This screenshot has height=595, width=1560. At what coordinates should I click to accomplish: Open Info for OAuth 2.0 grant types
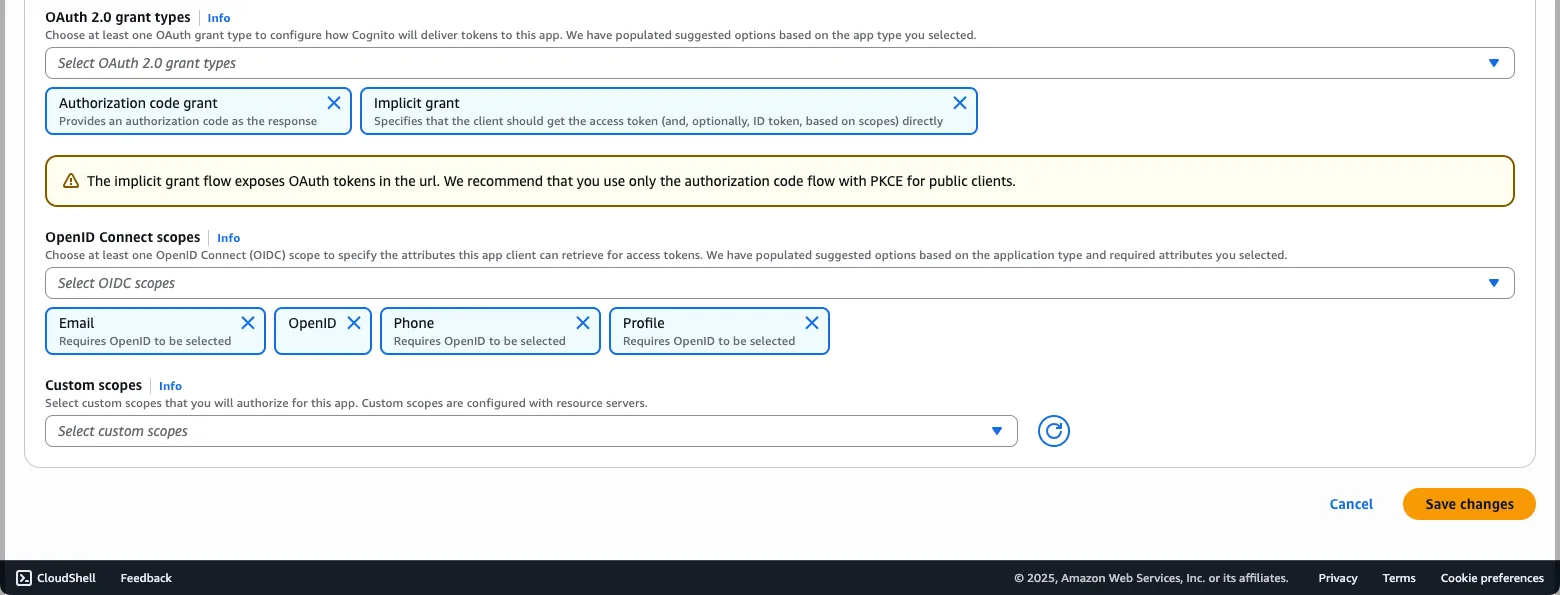219,18
